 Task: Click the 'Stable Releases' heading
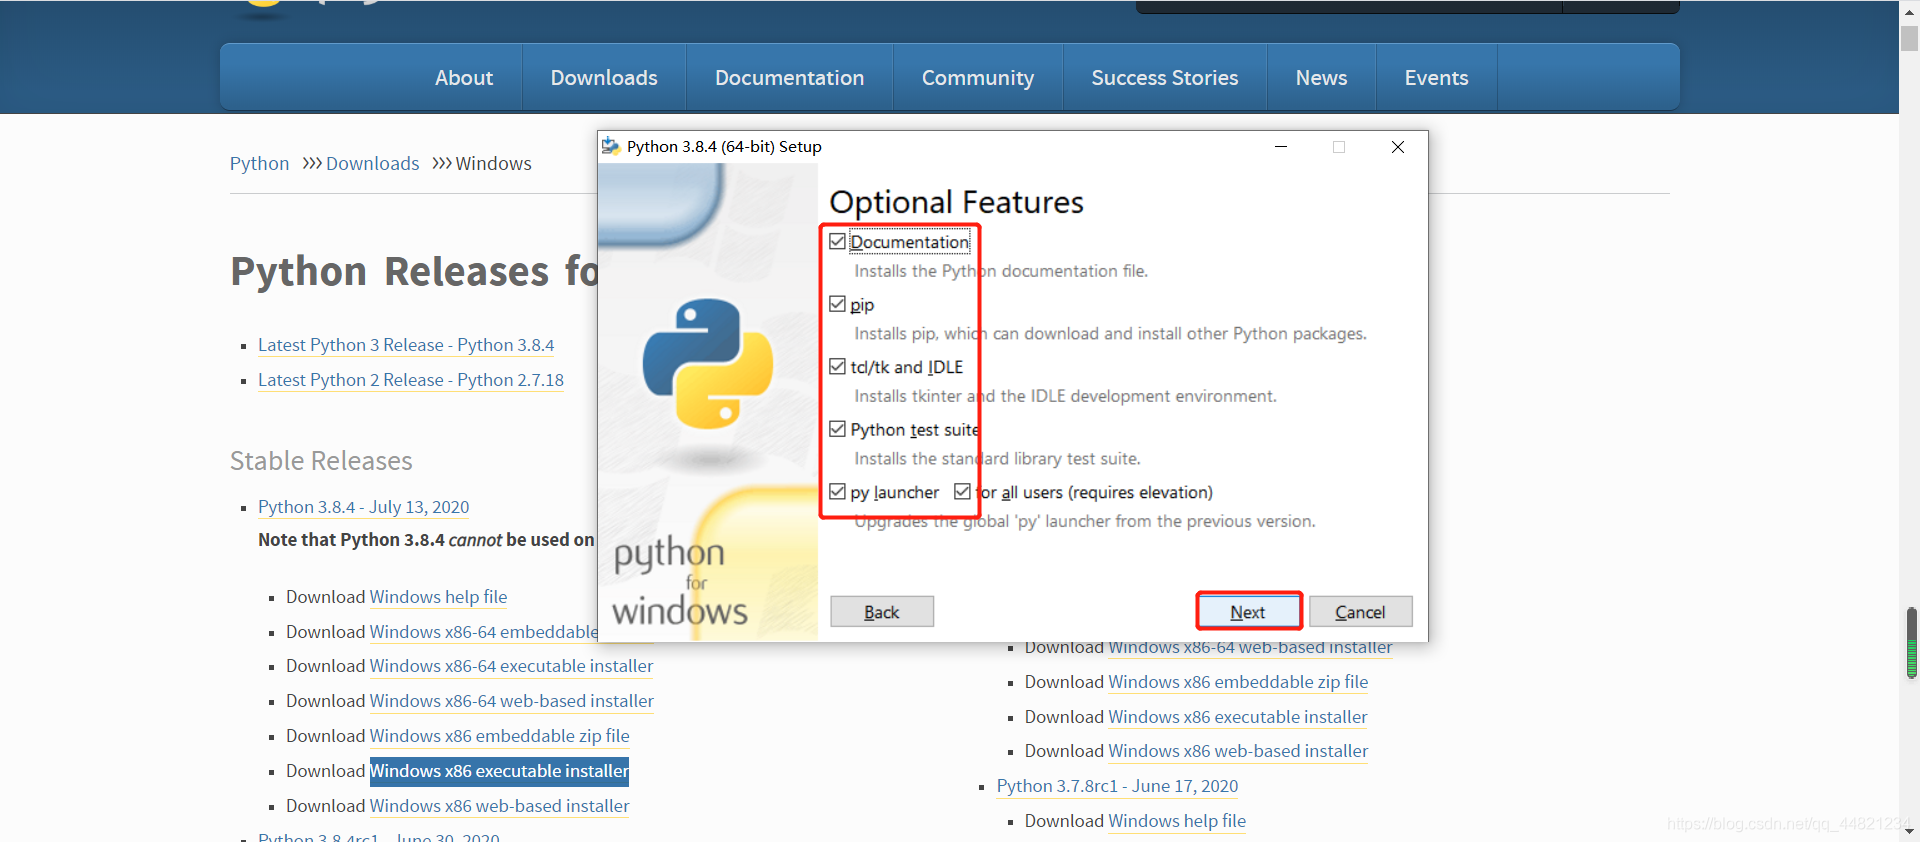pyautogui.click(x=321, y=460)
